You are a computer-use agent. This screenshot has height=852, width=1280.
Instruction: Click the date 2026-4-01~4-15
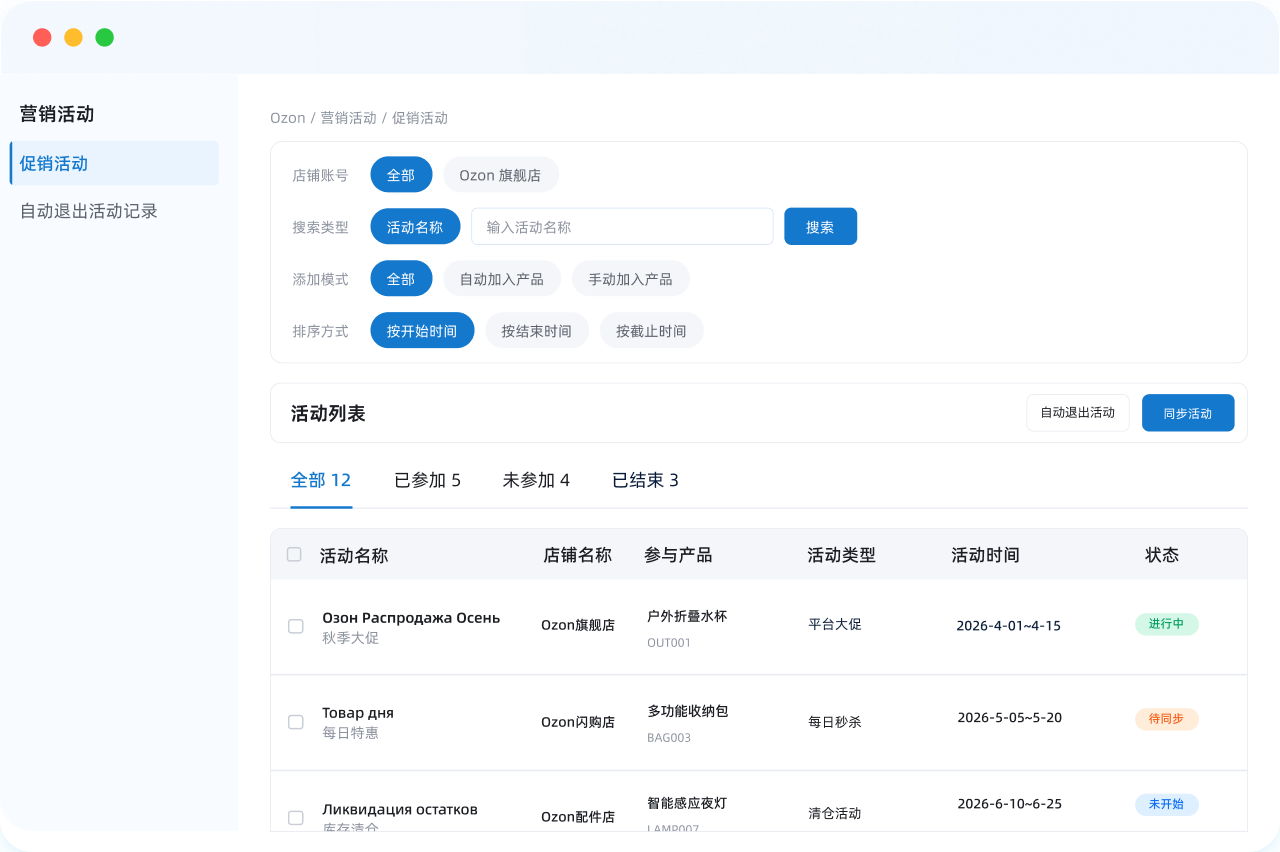[1008, 626]
